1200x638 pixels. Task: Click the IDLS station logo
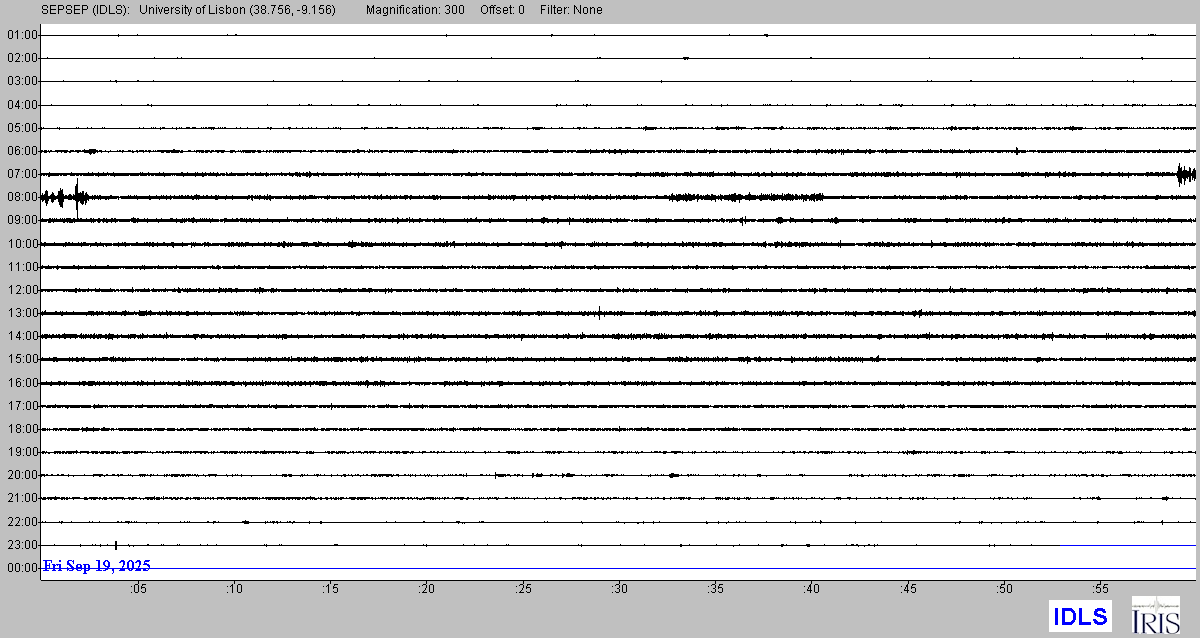point(1079,616)
